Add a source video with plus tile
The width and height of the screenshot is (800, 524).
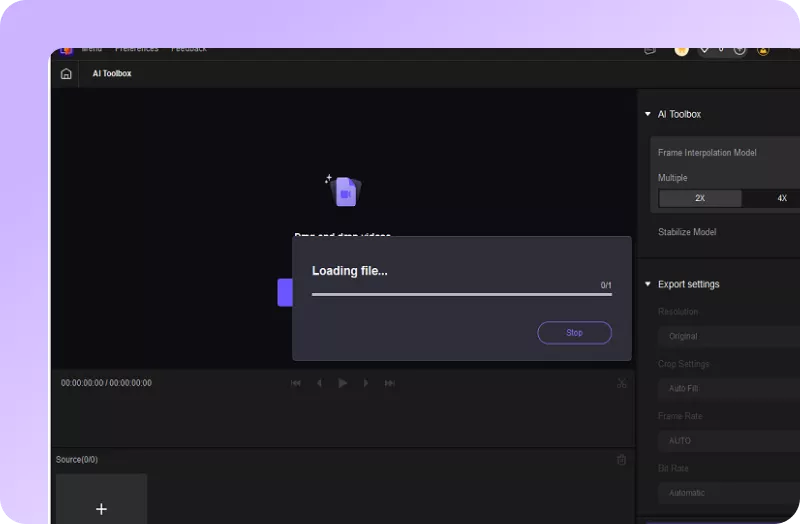tap(101, 499)
